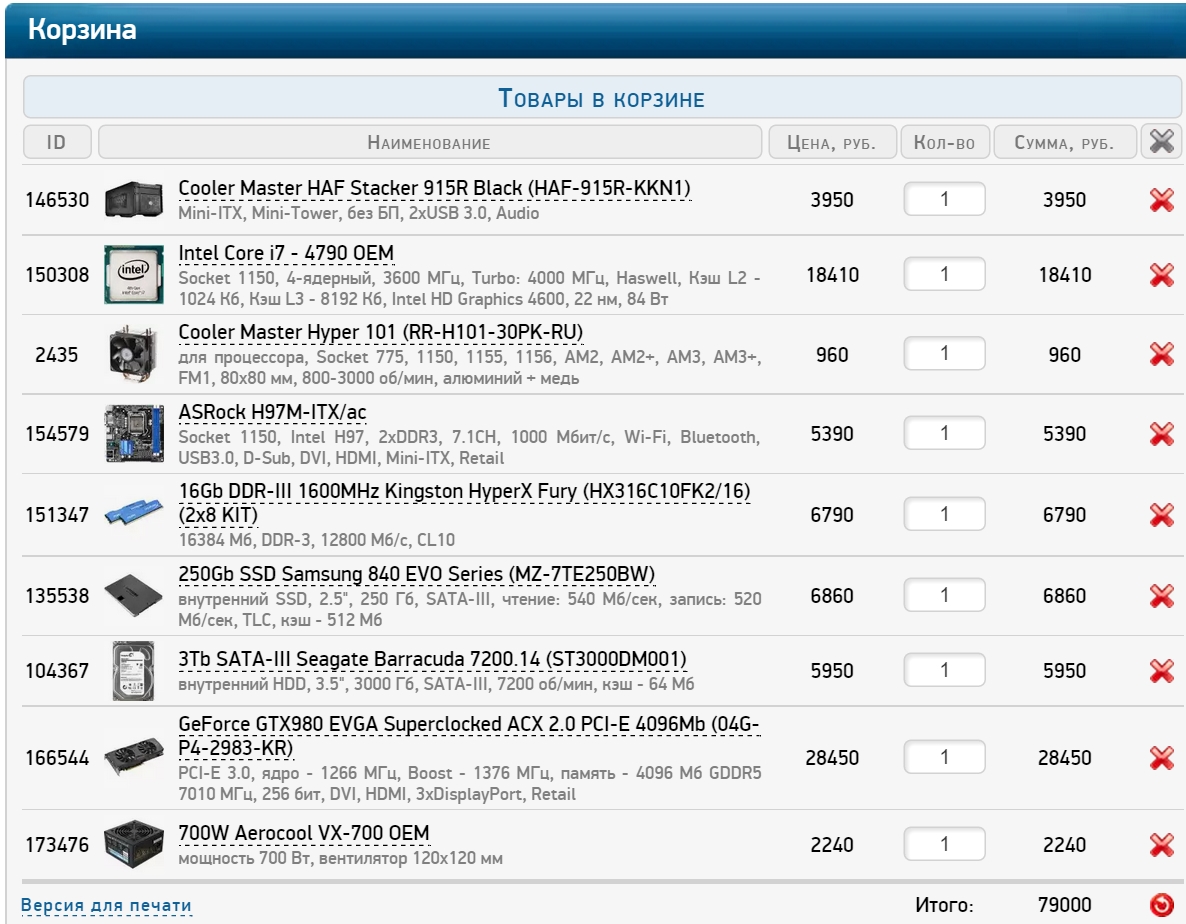Open Aerocool power supply thumbnail
Image resolution: width=1186 pixels, height=924 pixels.
pyautogui.click(x=134, y=845)
